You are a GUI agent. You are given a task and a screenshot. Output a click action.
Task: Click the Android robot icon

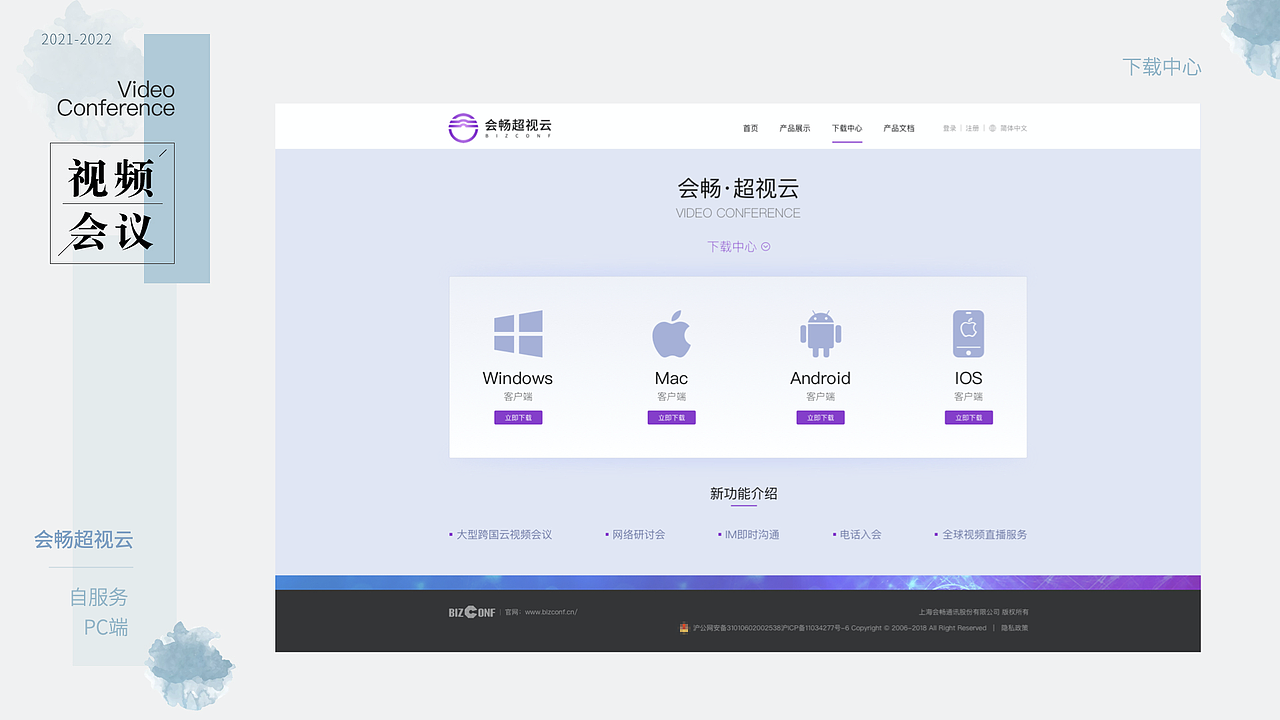[820, 333]
